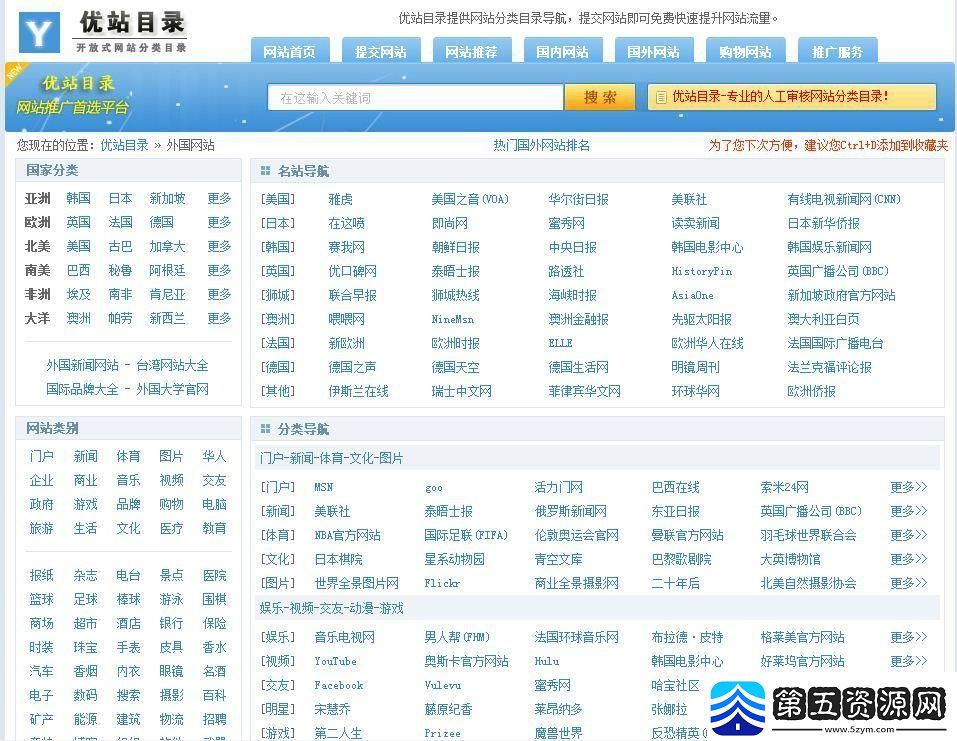Click the 搜索 search button
957x741 pixels.
600,98
